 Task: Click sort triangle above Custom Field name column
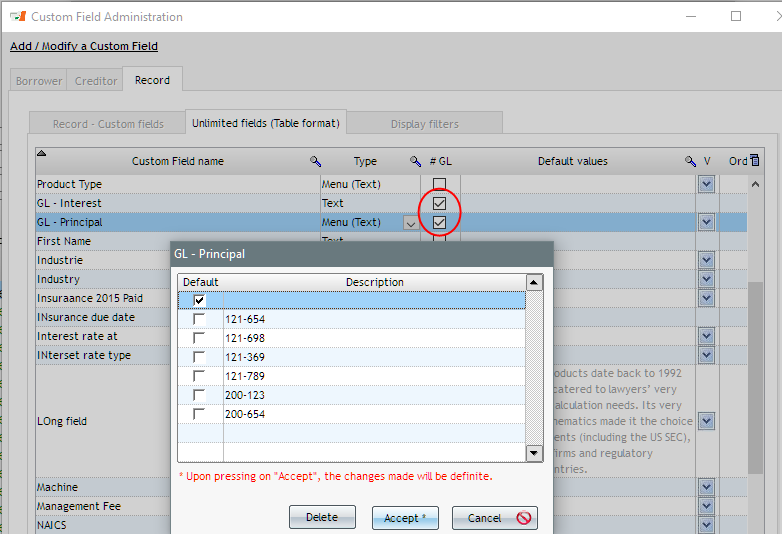point(42,154)
